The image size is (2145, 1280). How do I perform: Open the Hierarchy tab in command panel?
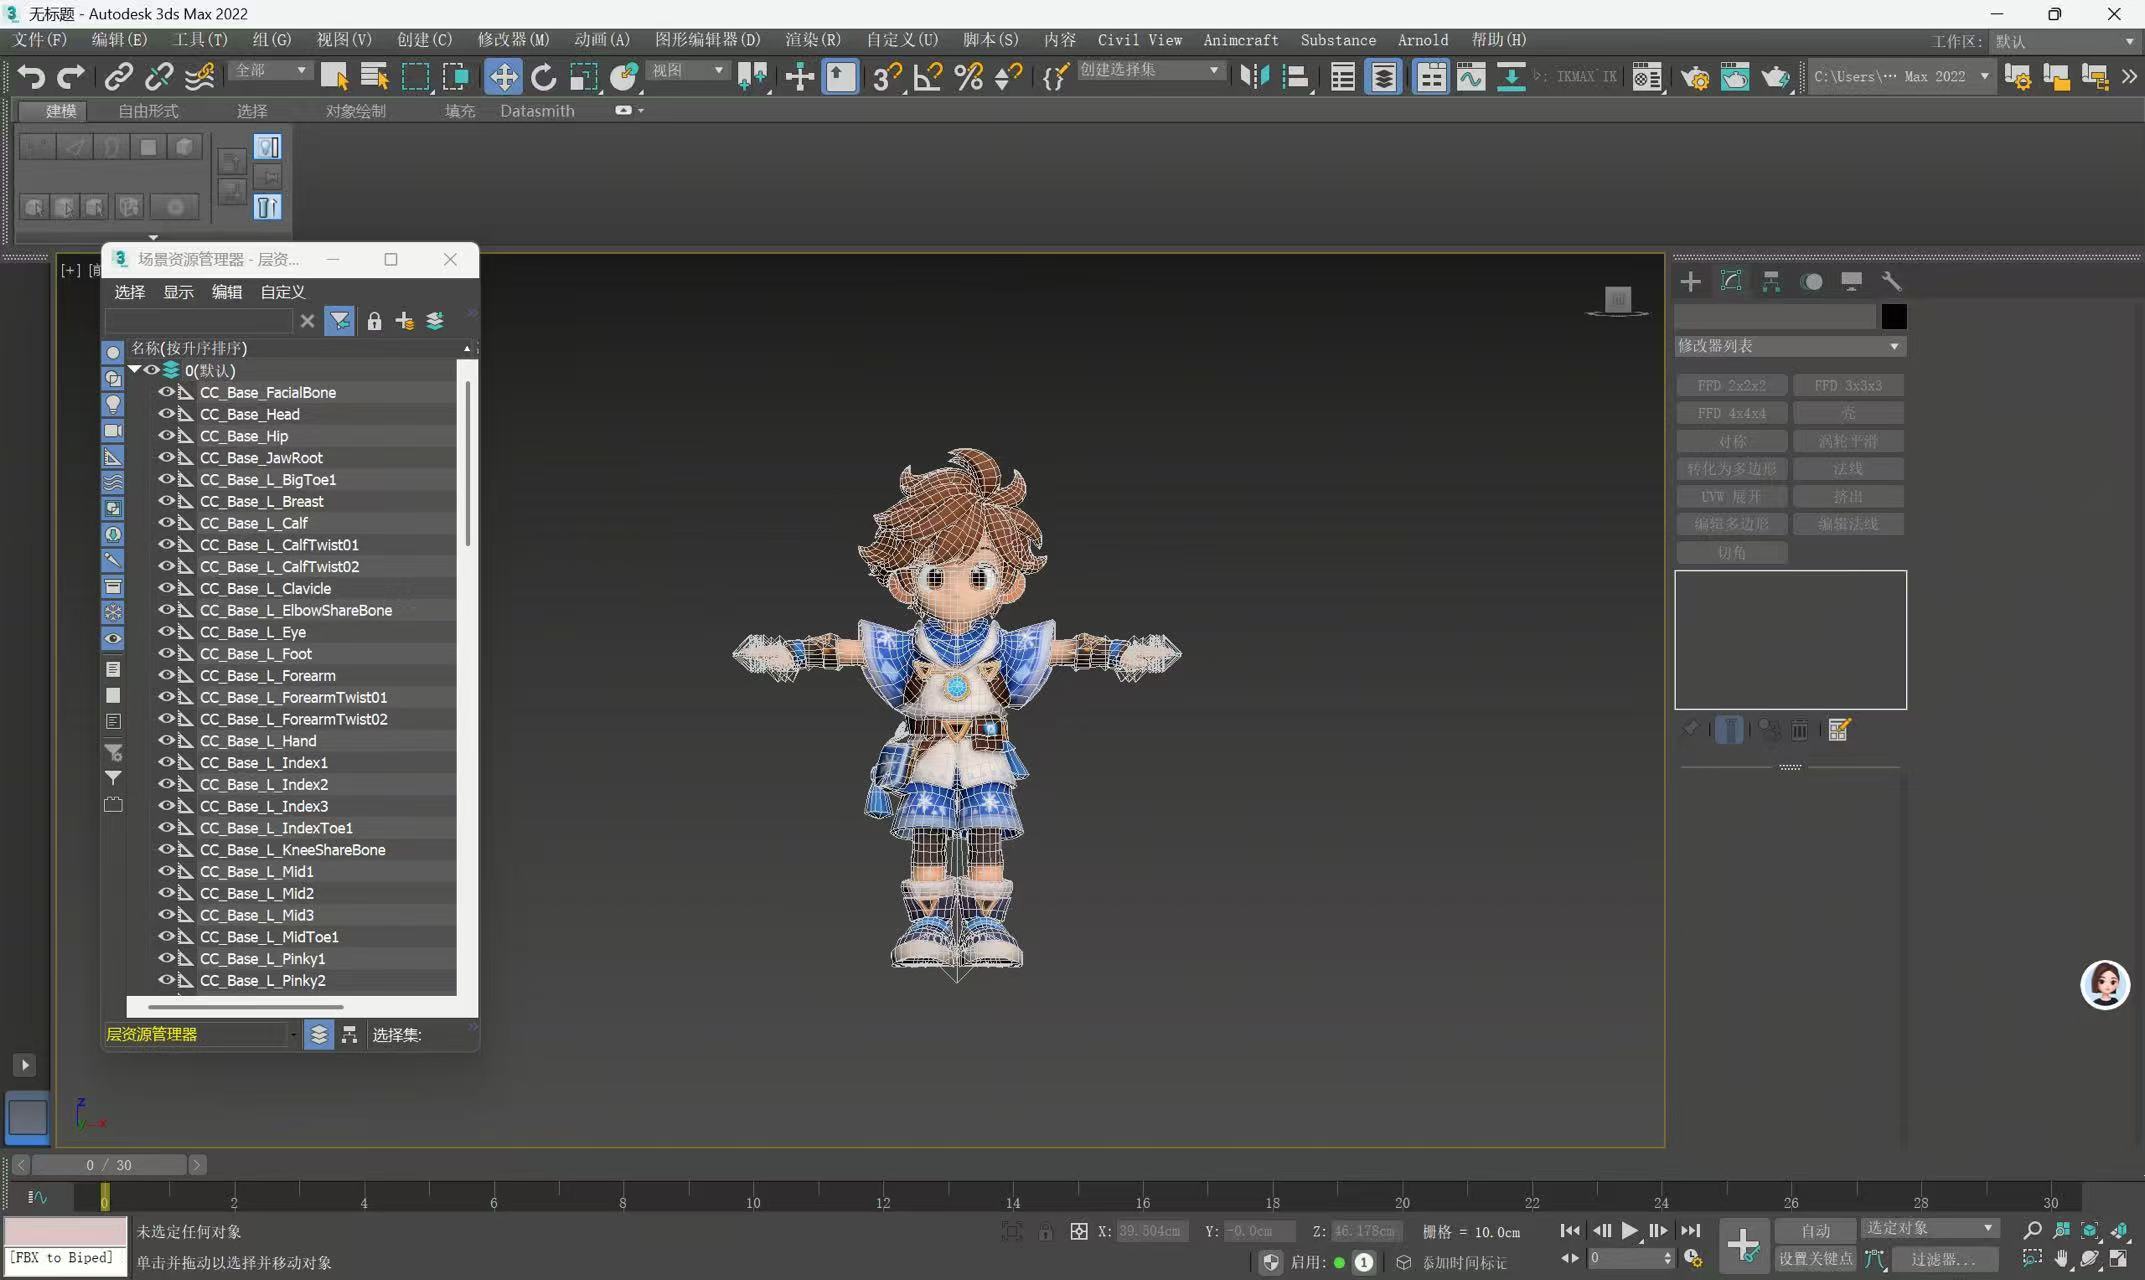1771,282
